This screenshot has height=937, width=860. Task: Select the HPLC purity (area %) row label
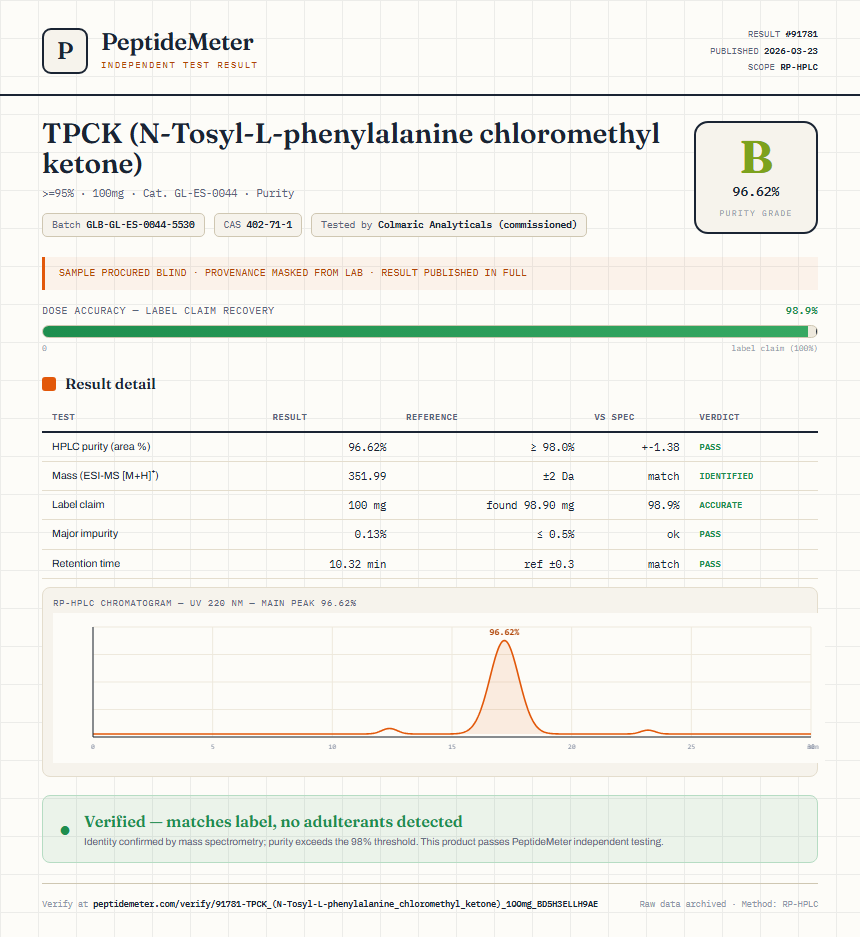point(101,446)
